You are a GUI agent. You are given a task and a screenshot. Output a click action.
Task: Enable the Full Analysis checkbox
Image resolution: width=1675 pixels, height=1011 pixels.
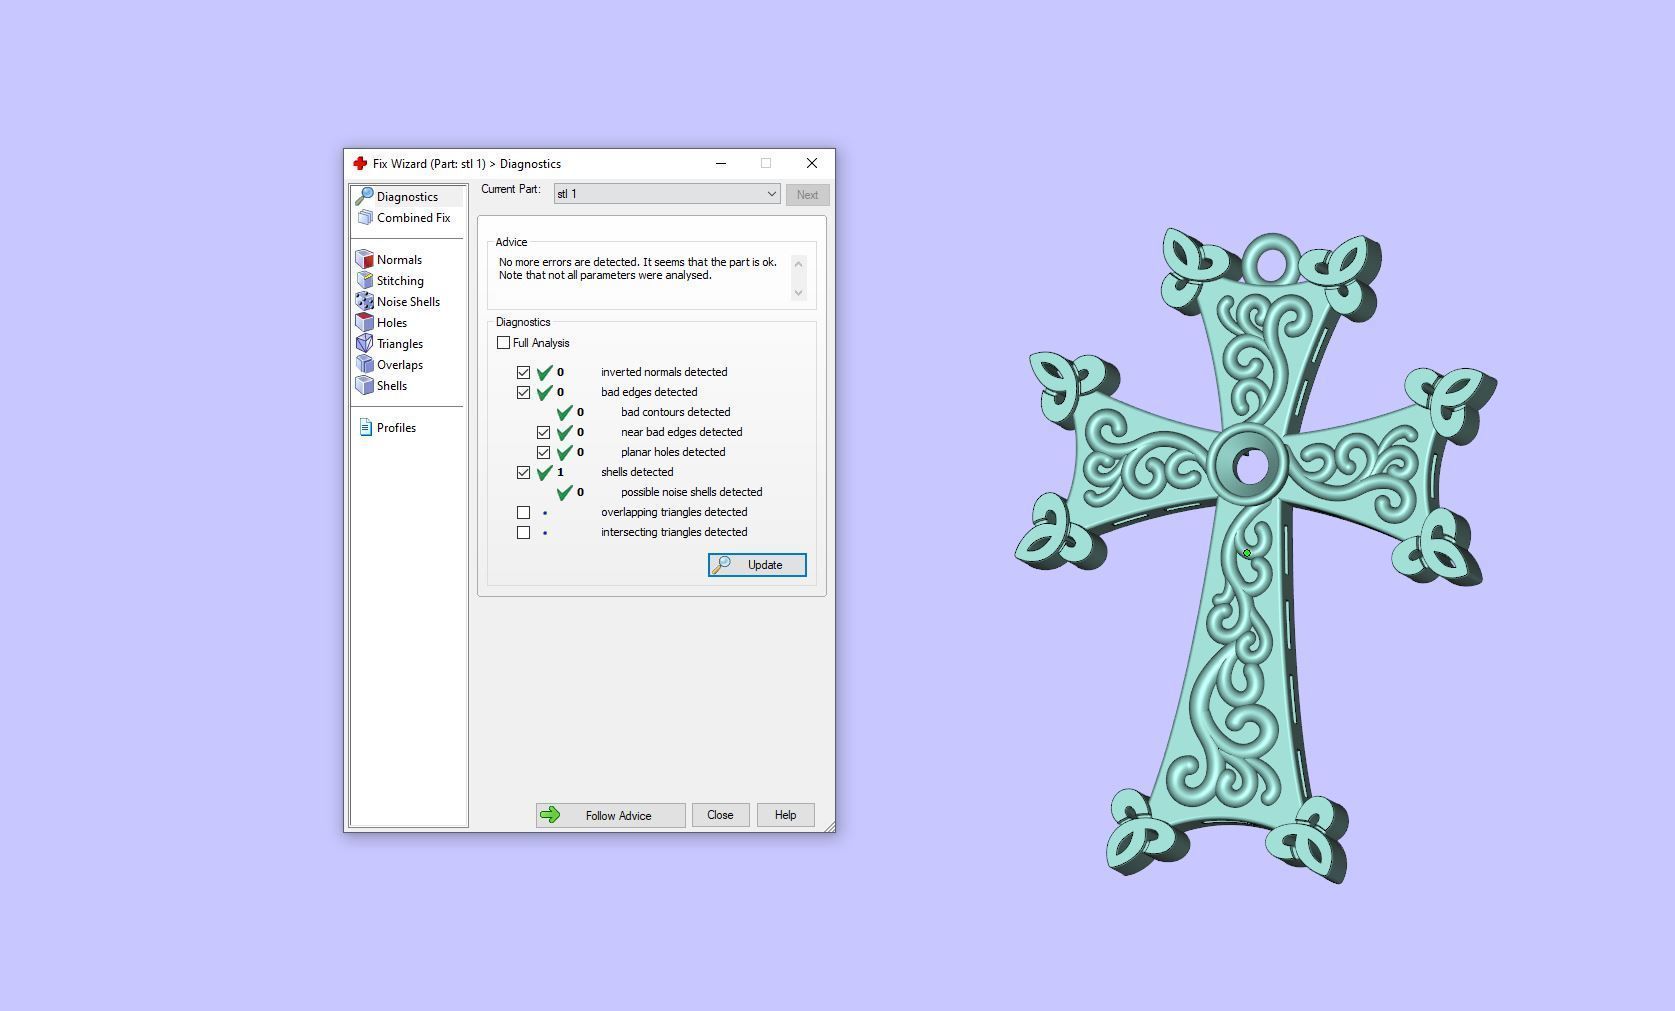[x=504, y=343]
